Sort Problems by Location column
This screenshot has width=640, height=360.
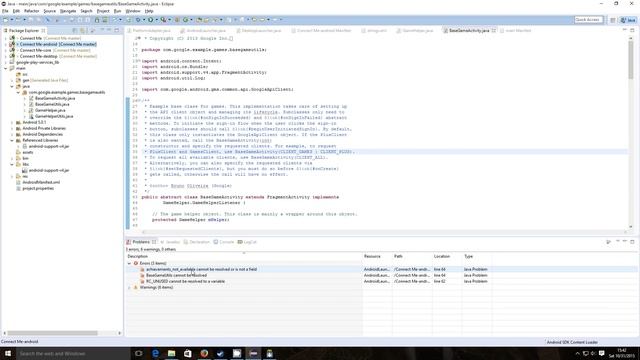447,256
